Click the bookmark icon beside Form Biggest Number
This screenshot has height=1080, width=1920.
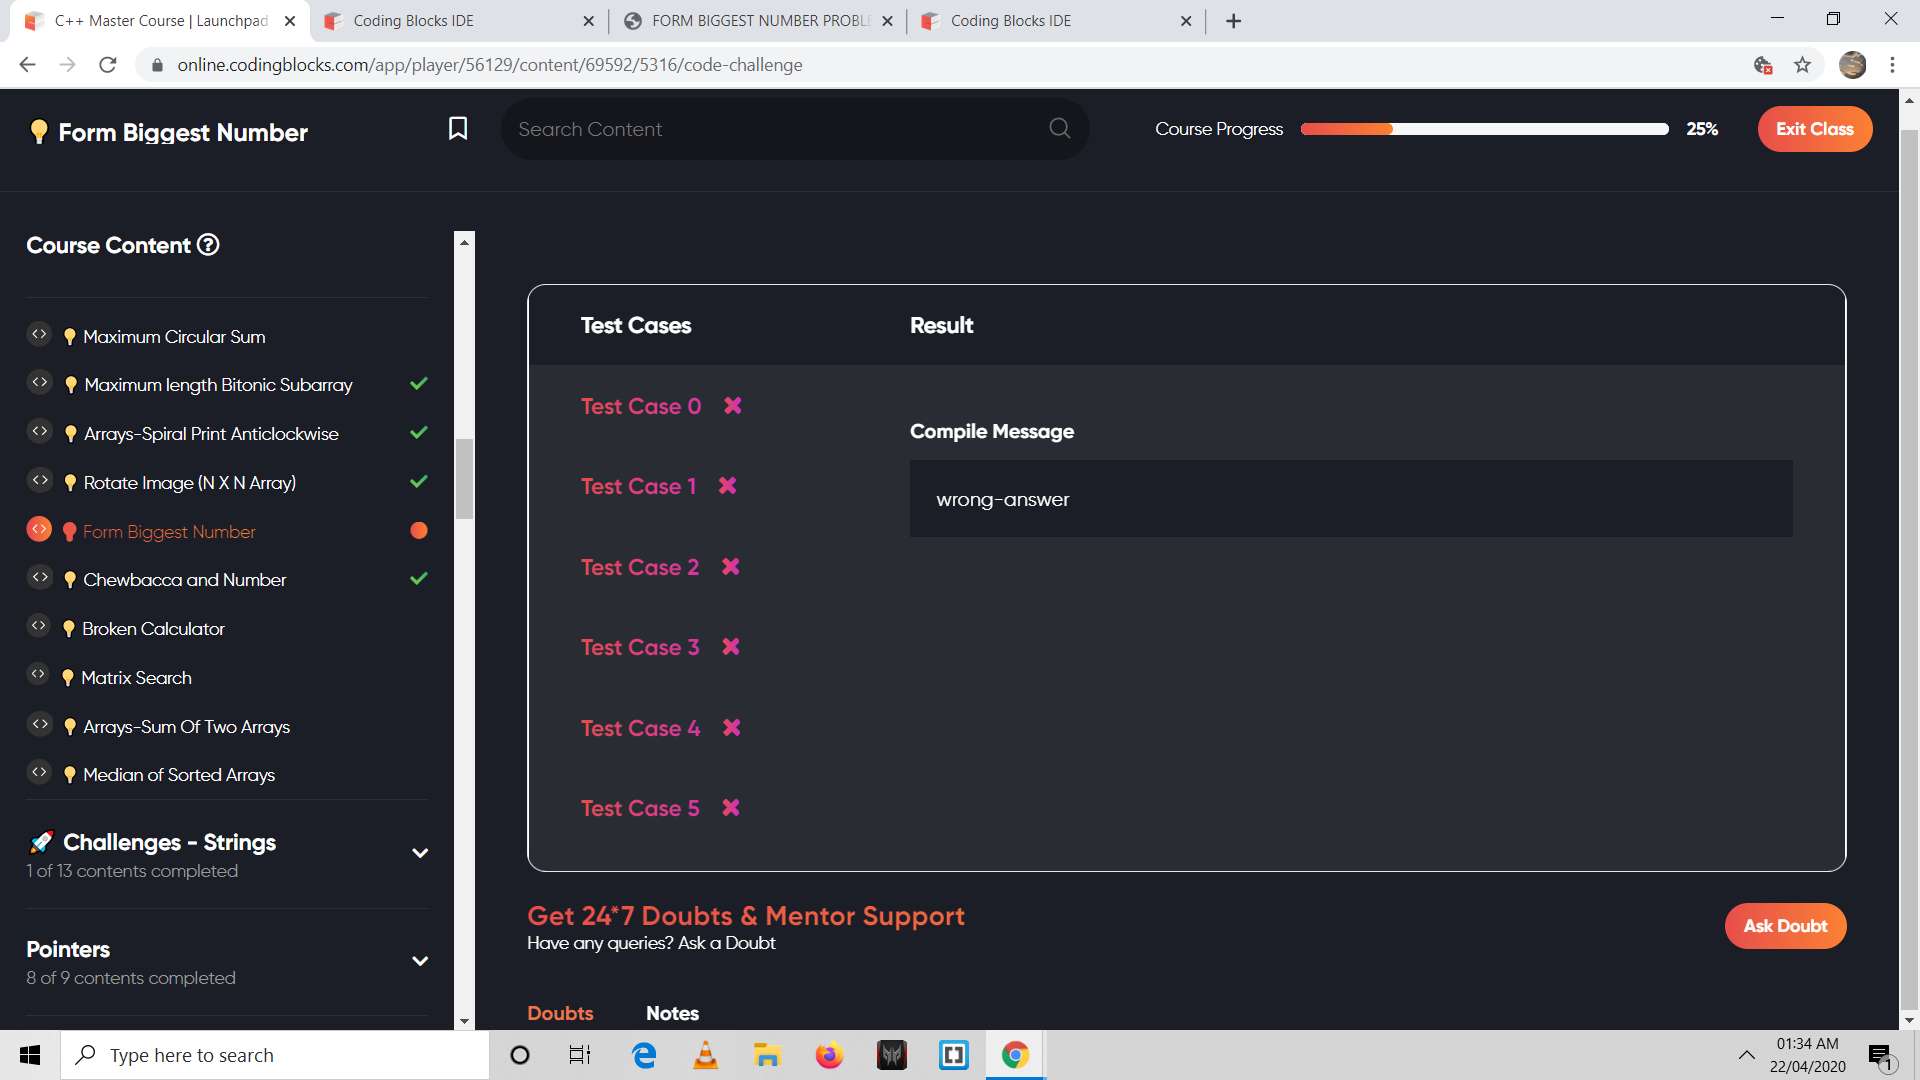pos(458,129)
